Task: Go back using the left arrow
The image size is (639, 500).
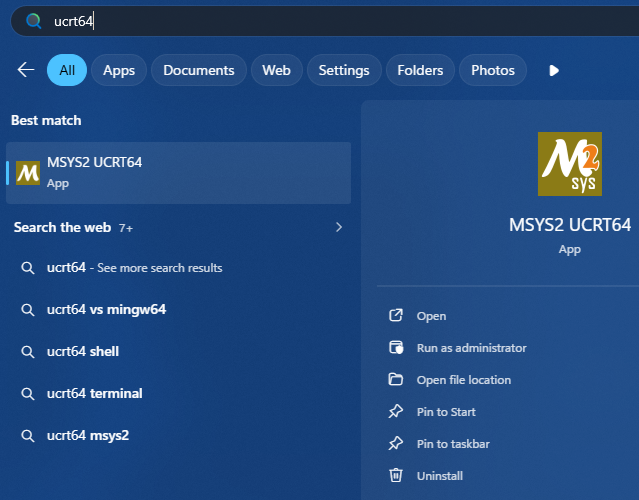Action: pyautogui.click(x=26, y=70)
